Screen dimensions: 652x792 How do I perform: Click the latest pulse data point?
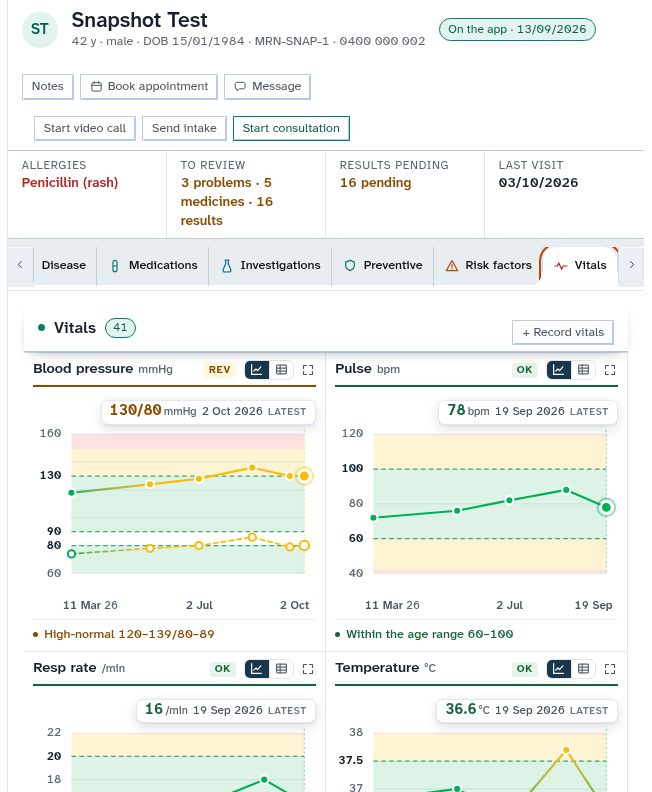click(606, 507)
